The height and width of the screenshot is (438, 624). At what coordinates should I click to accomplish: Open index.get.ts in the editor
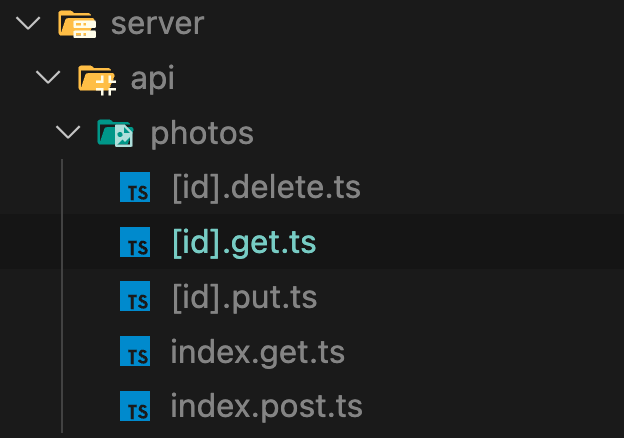[x=257, y=352]
